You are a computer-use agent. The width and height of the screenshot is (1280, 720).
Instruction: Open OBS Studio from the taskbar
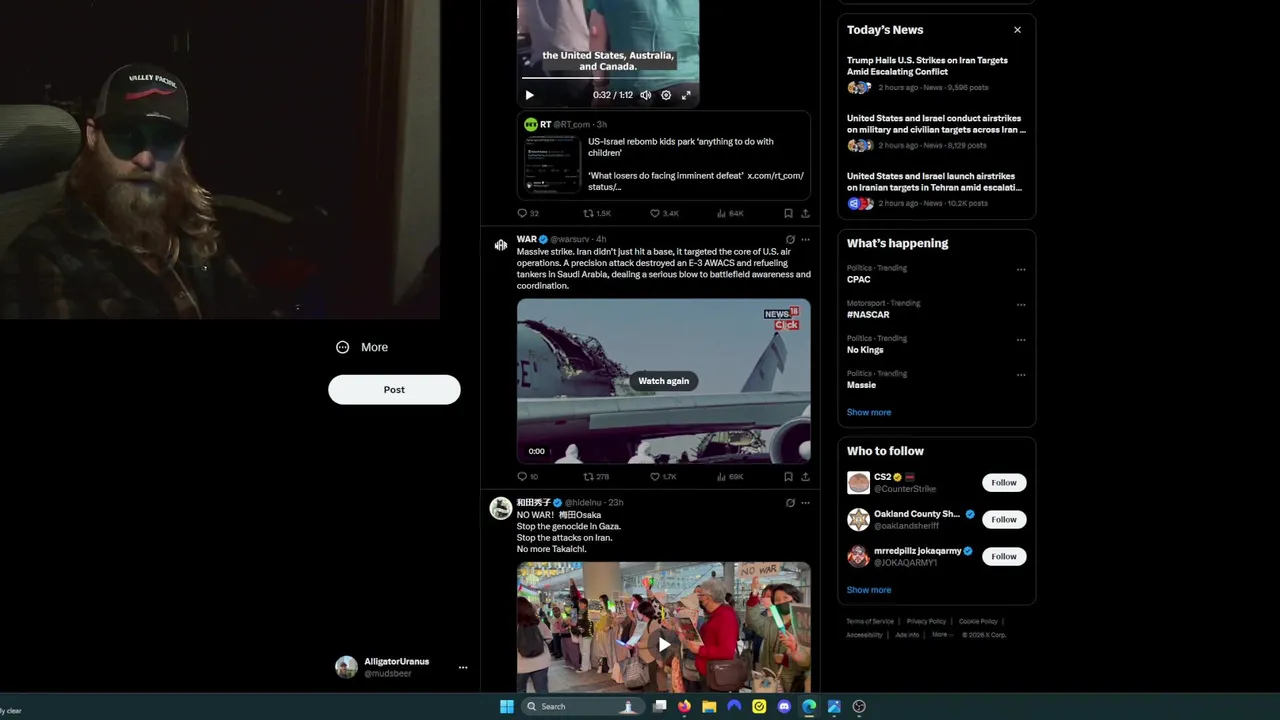(x=859, y=707)
